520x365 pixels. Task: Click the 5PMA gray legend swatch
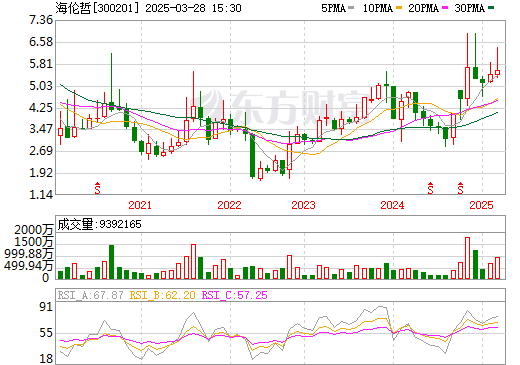click(x=351, y=8)
